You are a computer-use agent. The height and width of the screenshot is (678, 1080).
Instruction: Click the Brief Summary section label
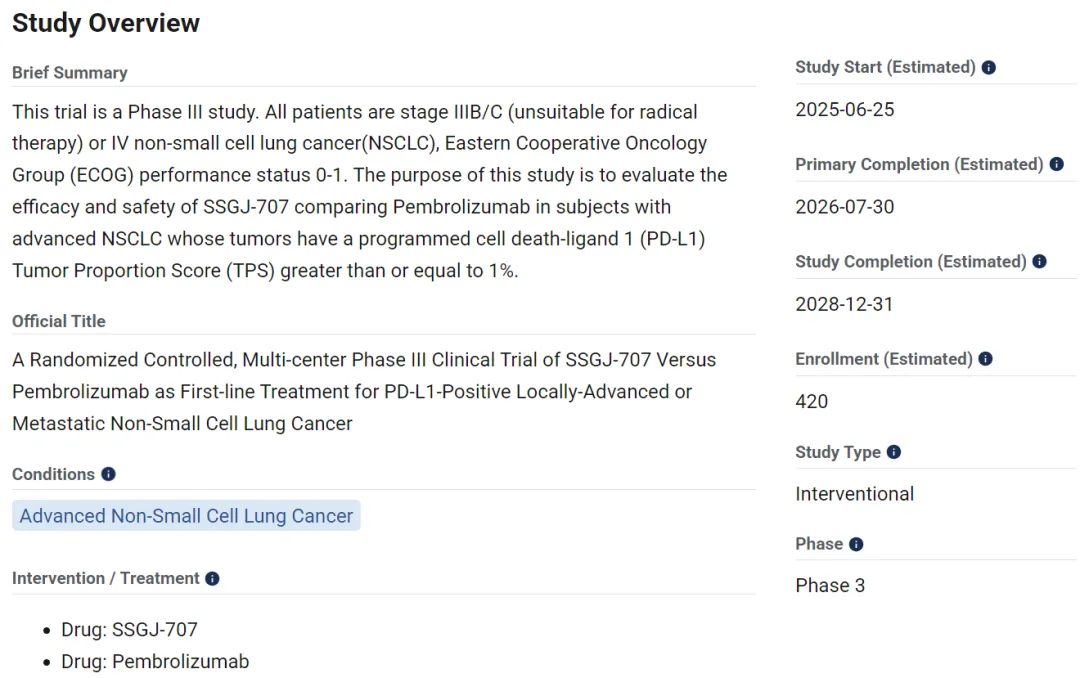tap(70, 73)
